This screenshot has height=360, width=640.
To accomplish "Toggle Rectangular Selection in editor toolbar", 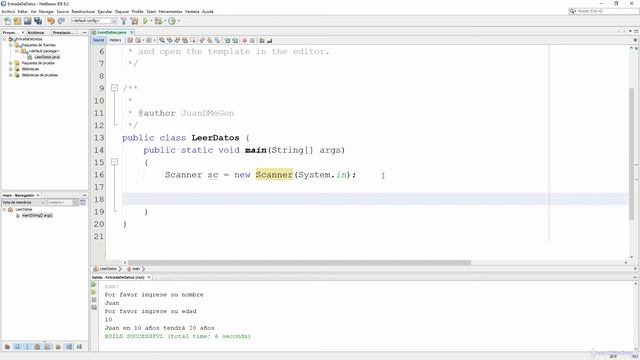I will tap(193, 40).
